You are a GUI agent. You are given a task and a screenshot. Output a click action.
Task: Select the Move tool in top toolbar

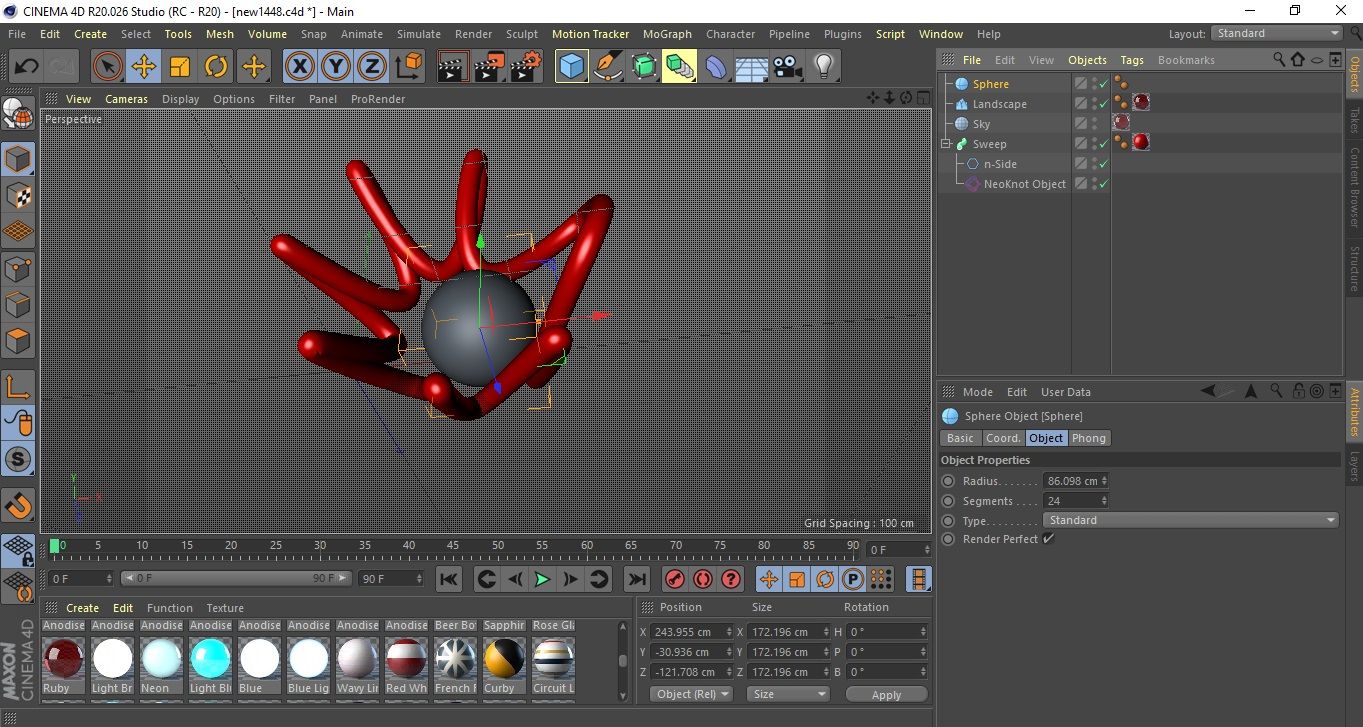143,67
